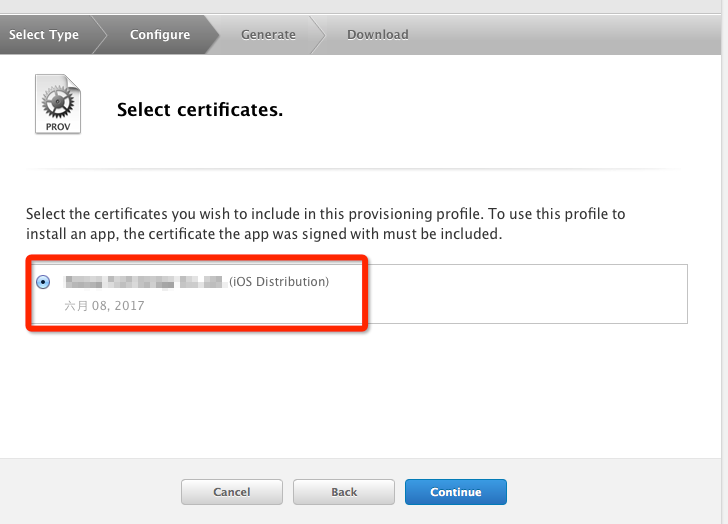Screen dimensions: 728x524
Task: Jump to the Download step
Action: click(x=377, y=34)
